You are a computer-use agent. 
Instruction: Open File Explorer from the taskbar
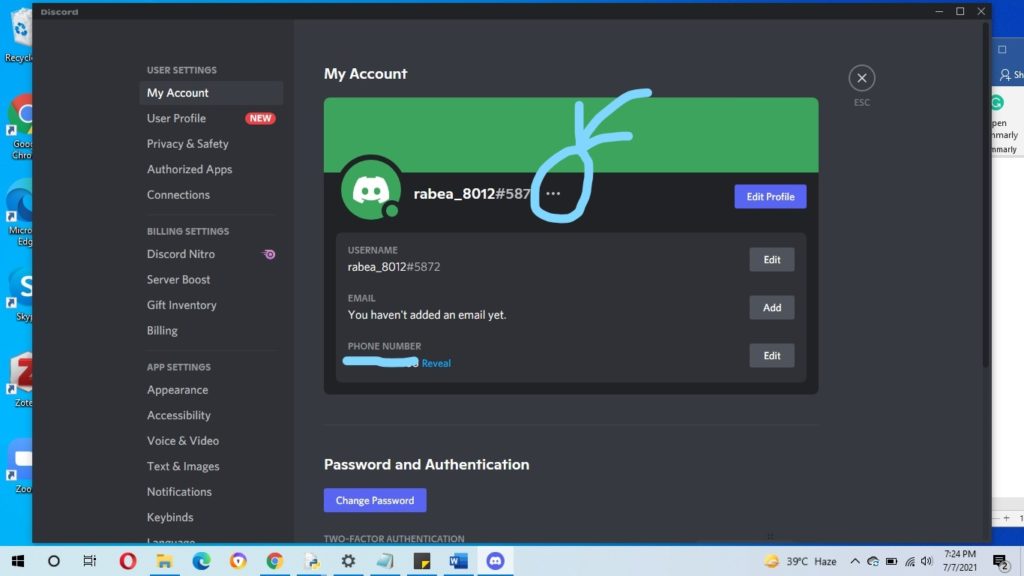(164, 561)
